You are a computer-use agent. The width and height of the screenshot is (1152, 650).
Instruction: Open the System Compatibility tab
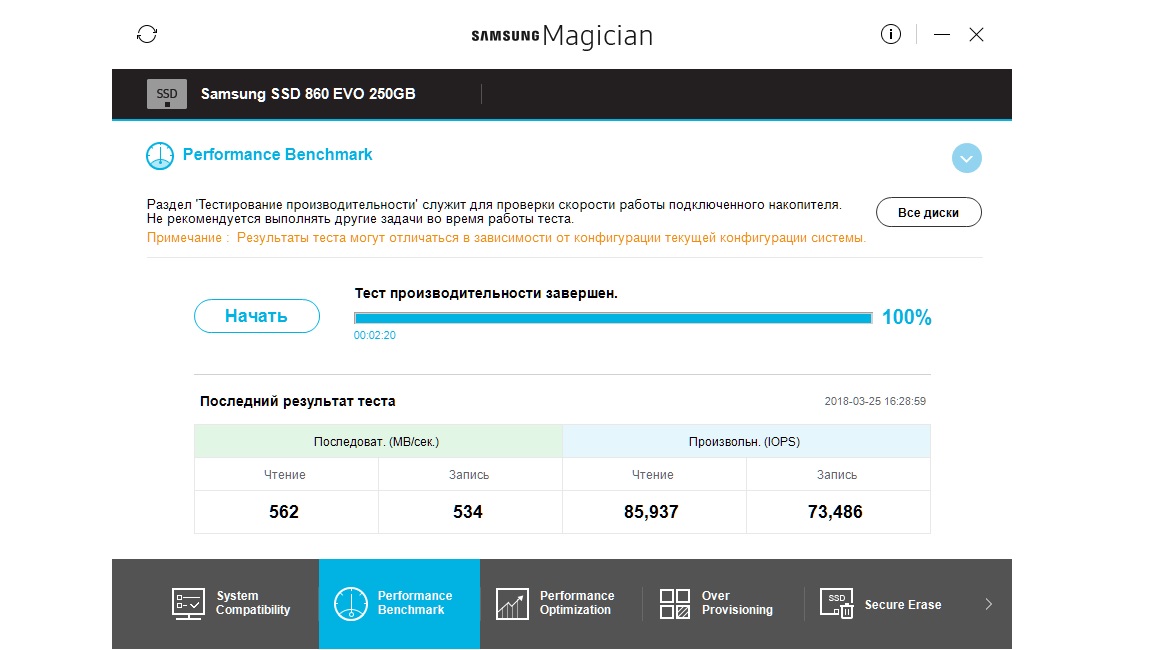coord(252,603)
